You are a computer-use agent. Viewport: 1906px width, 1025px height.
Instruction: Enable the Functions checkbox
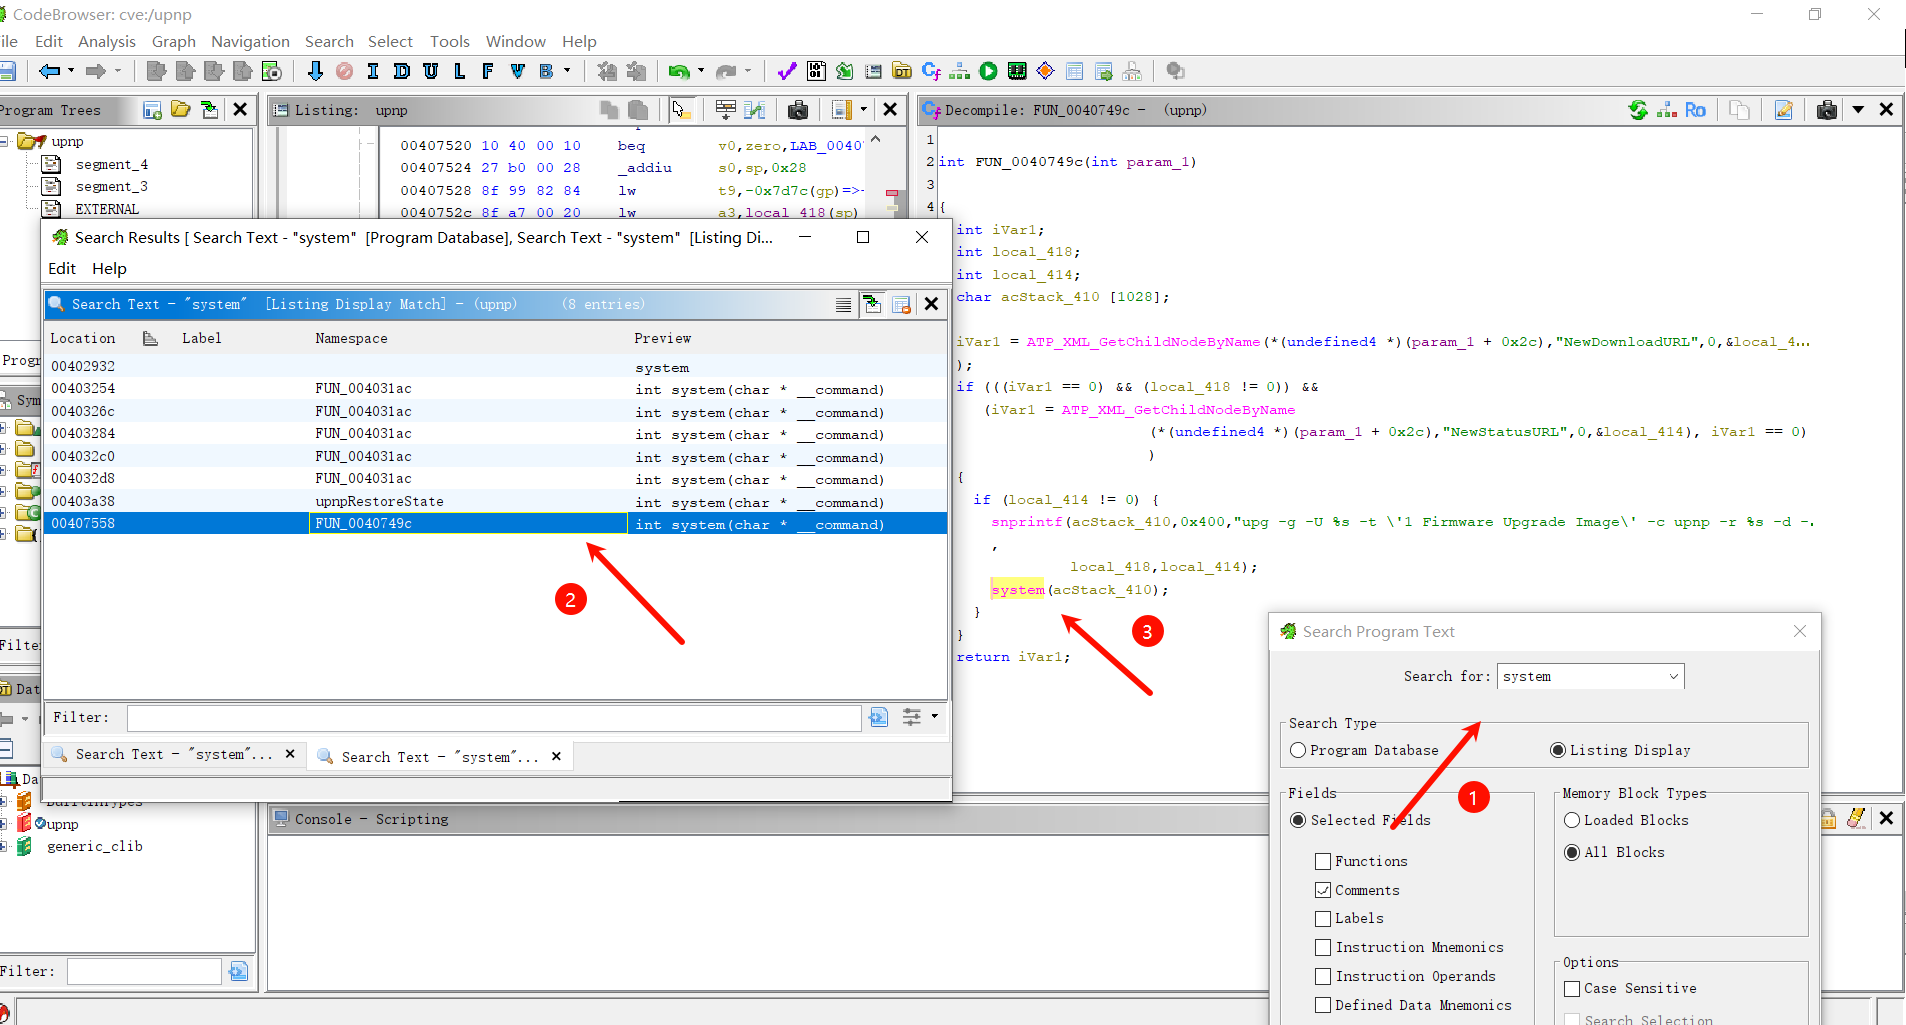tap(1323, 861)
